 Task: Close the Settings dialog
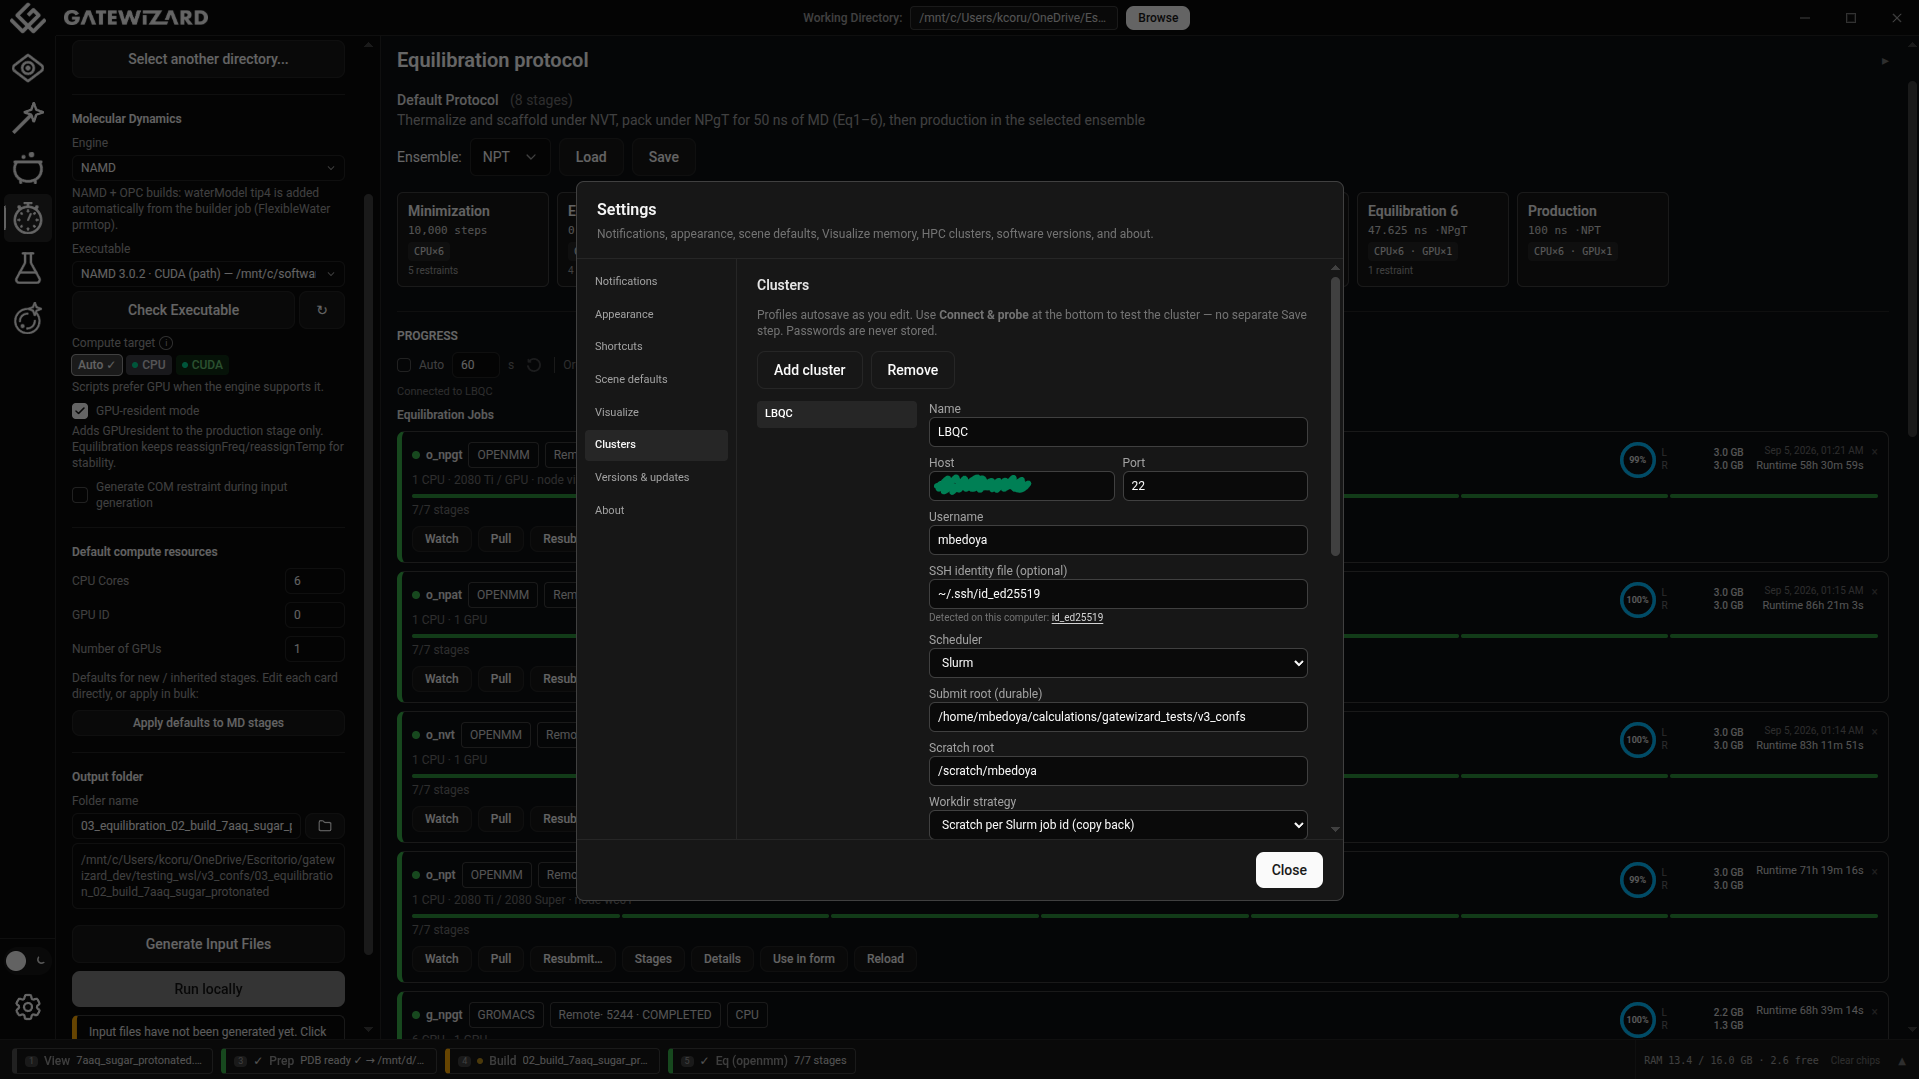click(1289, 870)
